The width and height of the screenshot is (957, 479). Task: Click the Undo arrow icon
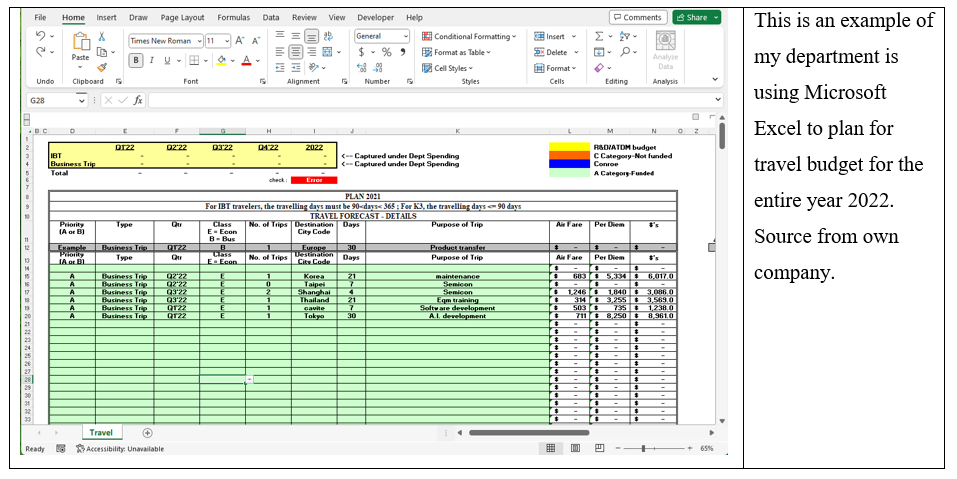tap(40, 36)
